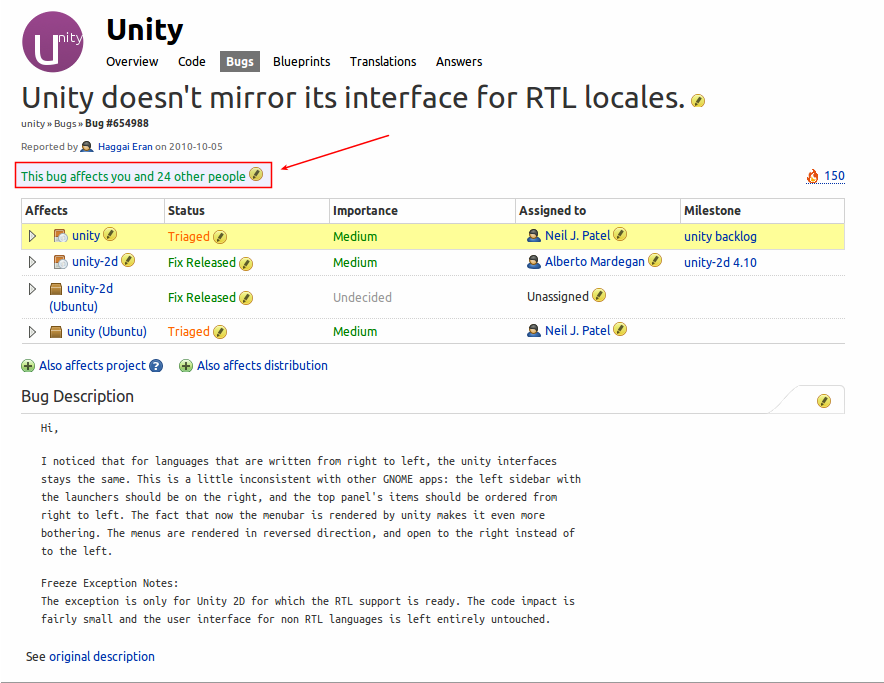884x683 pixels.
Task: Open the Blueprints tab
Action: [301, 62]
